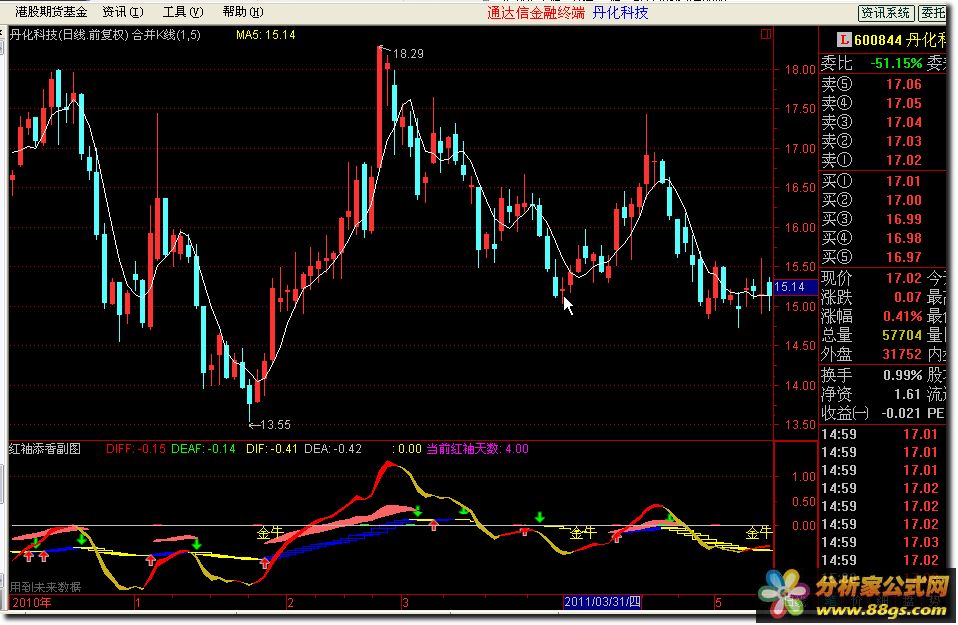Click the DIF: -0.41 indicator value
958x625 pixels.
click(272, 448)
